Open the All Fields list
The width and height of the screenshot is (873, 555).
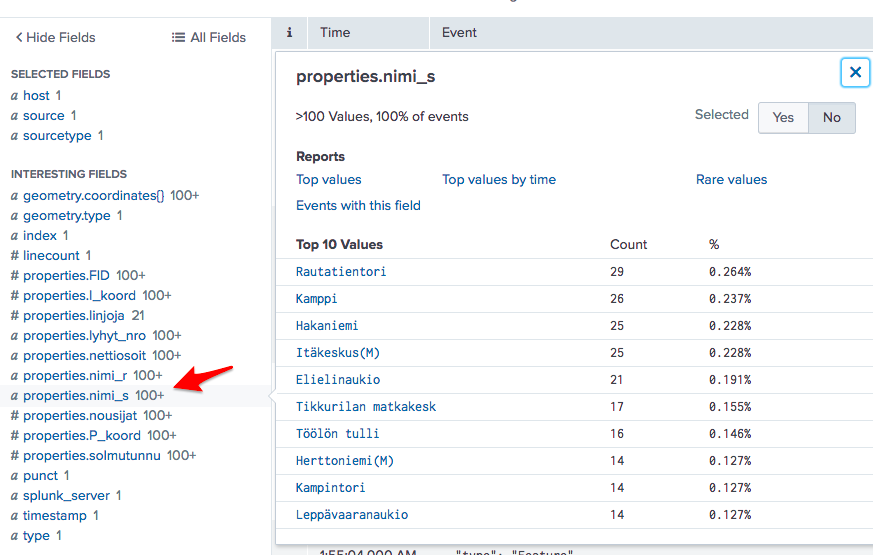[209, 37]
